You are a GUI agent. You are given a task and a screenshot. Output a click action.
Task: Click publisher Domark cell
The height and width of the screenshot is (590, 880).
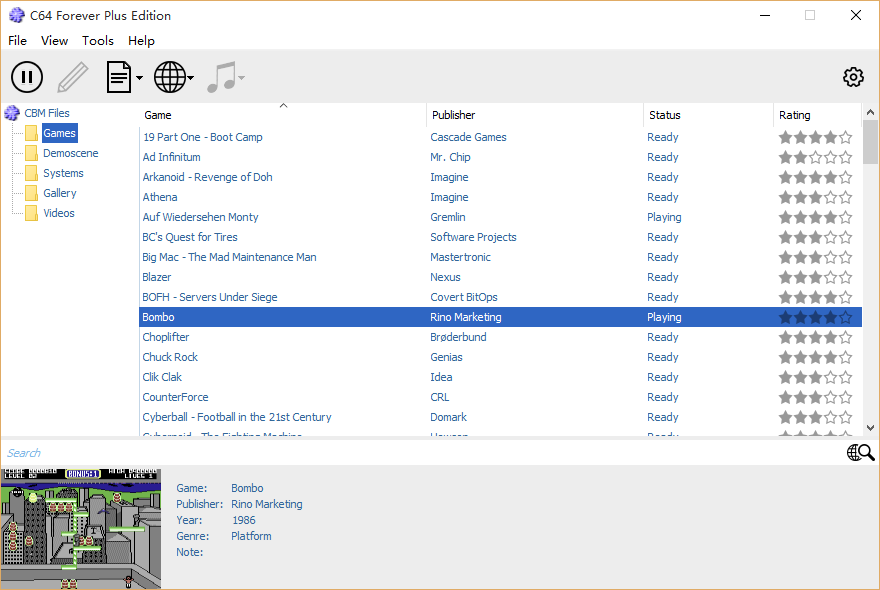tap(448, 417)
